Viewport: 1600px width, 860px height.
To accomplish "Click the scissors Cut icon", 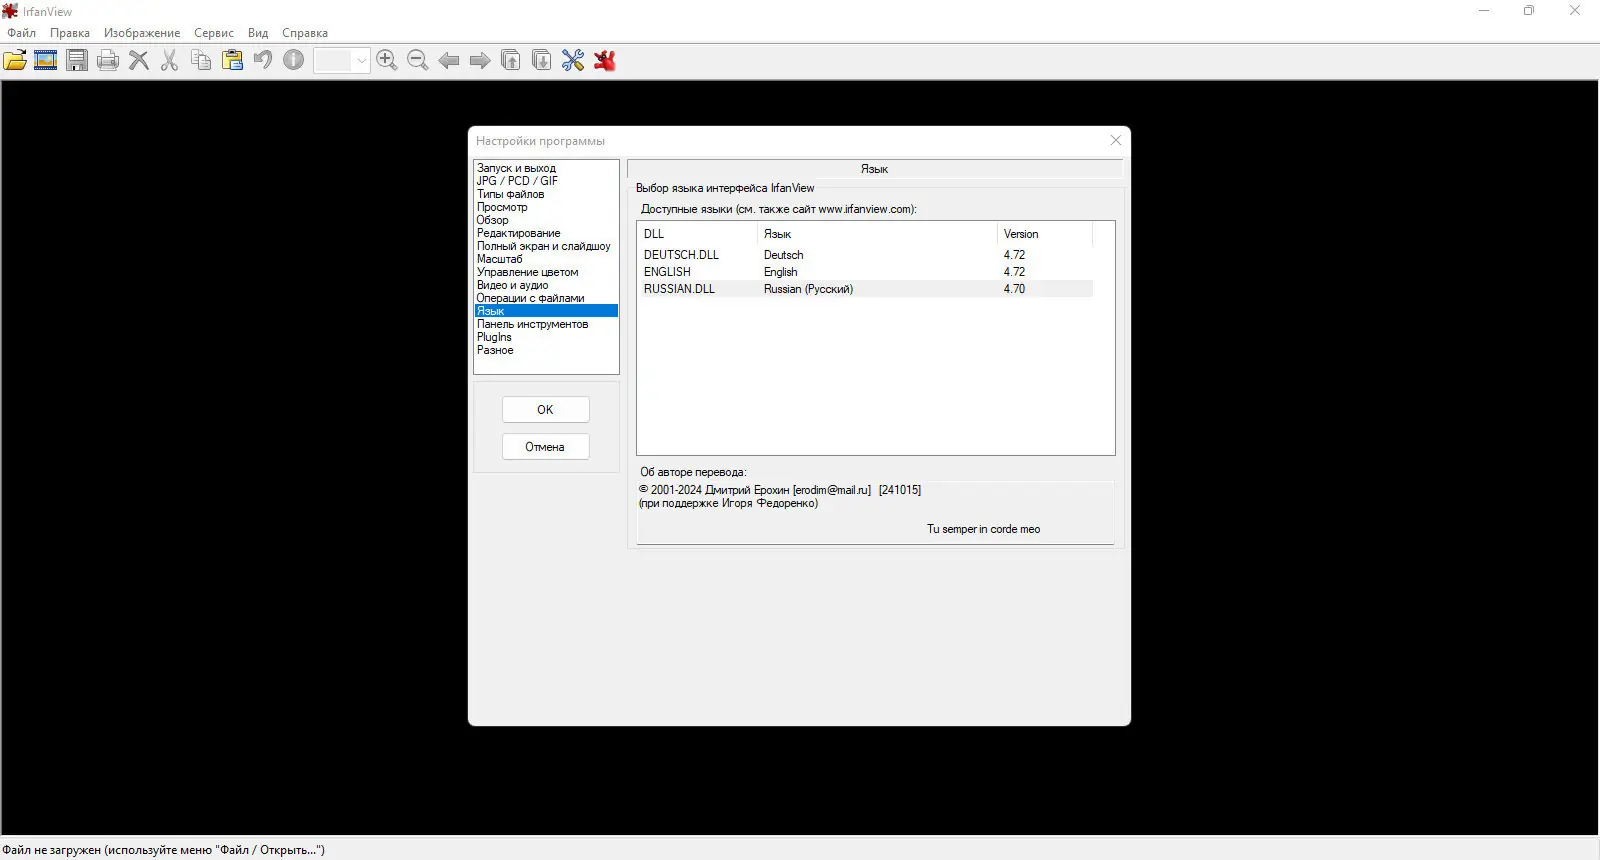I will pos(170,60).
